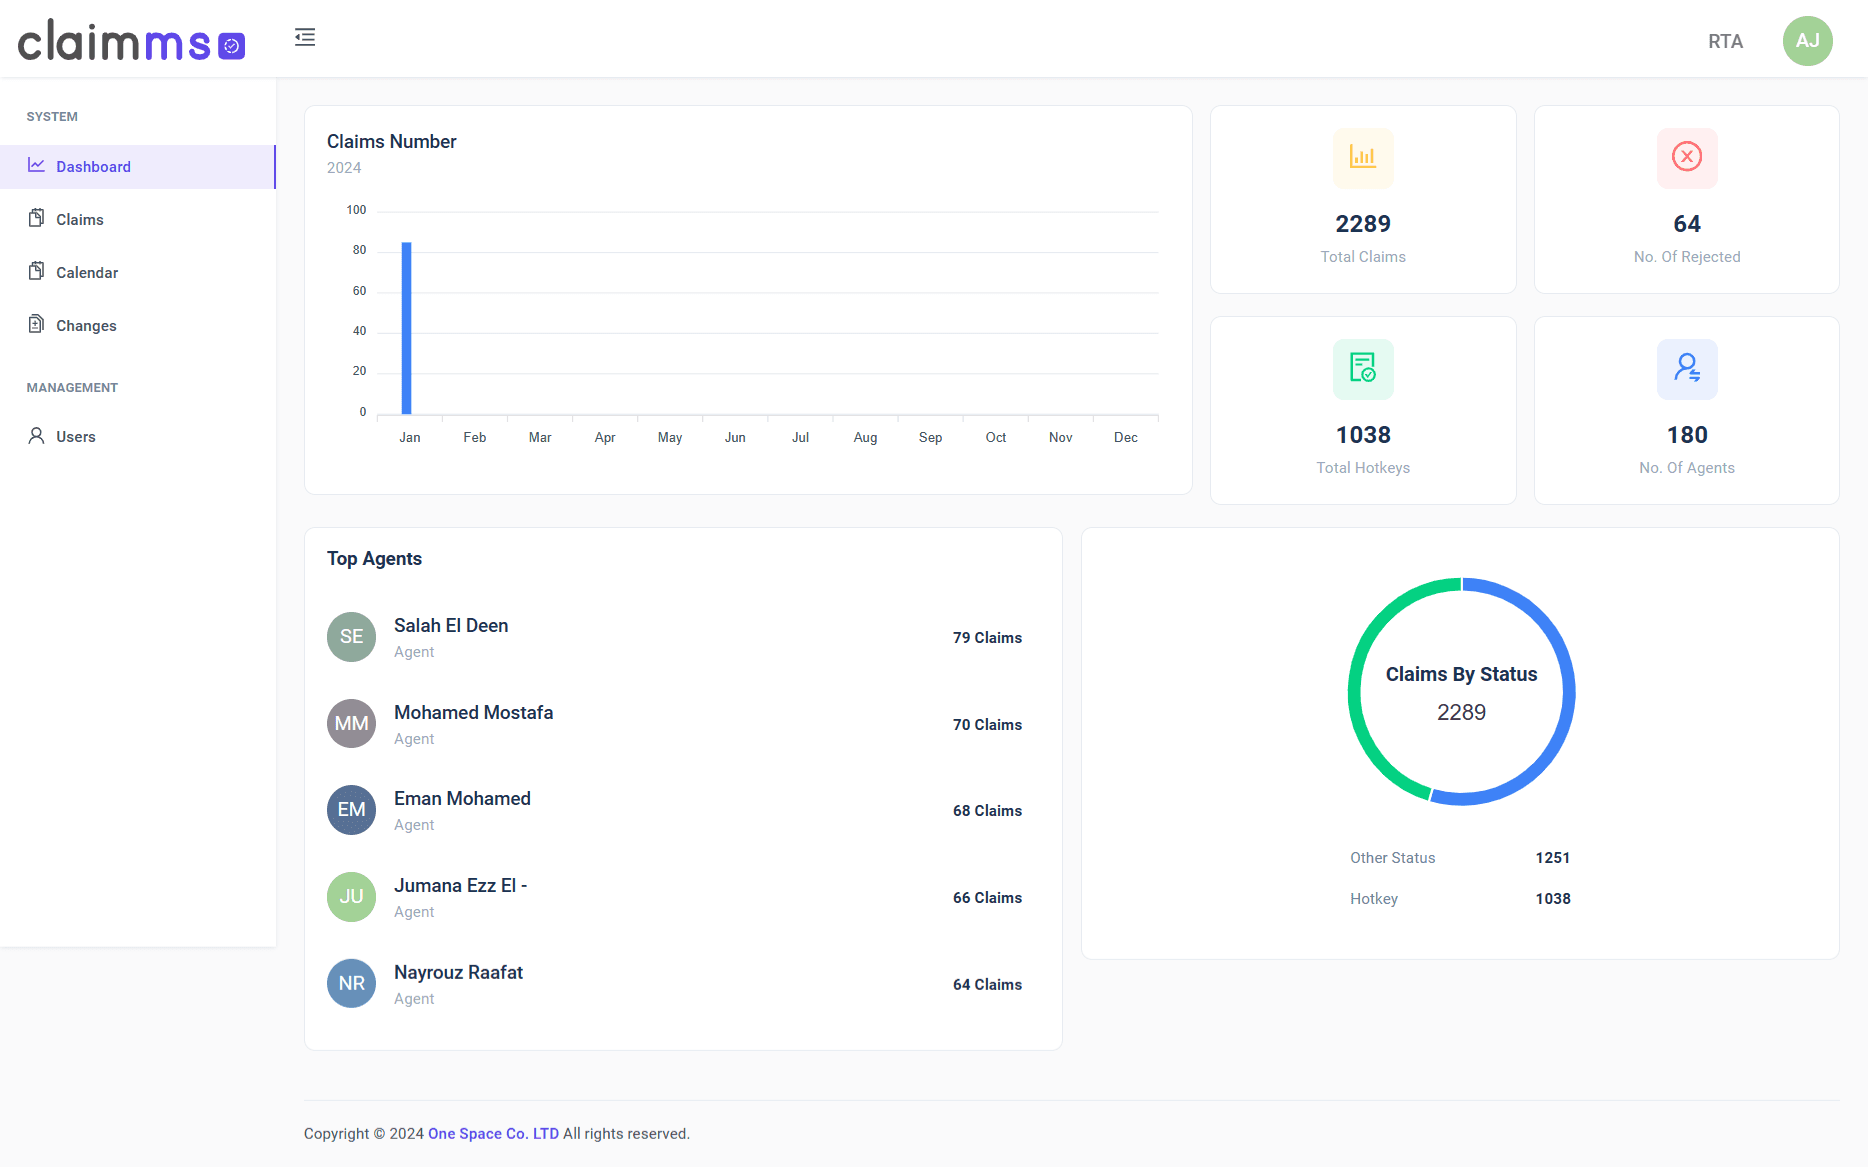Switch to the Claims section
1868x1168 pixels.
coord(79,219)
